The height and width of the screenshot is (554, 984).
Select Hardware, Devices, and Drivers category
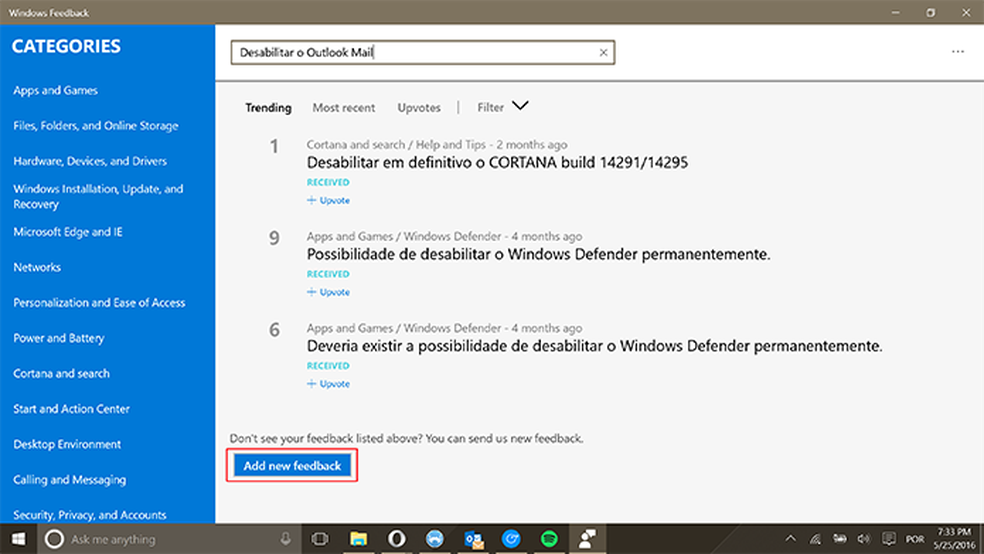90,161
